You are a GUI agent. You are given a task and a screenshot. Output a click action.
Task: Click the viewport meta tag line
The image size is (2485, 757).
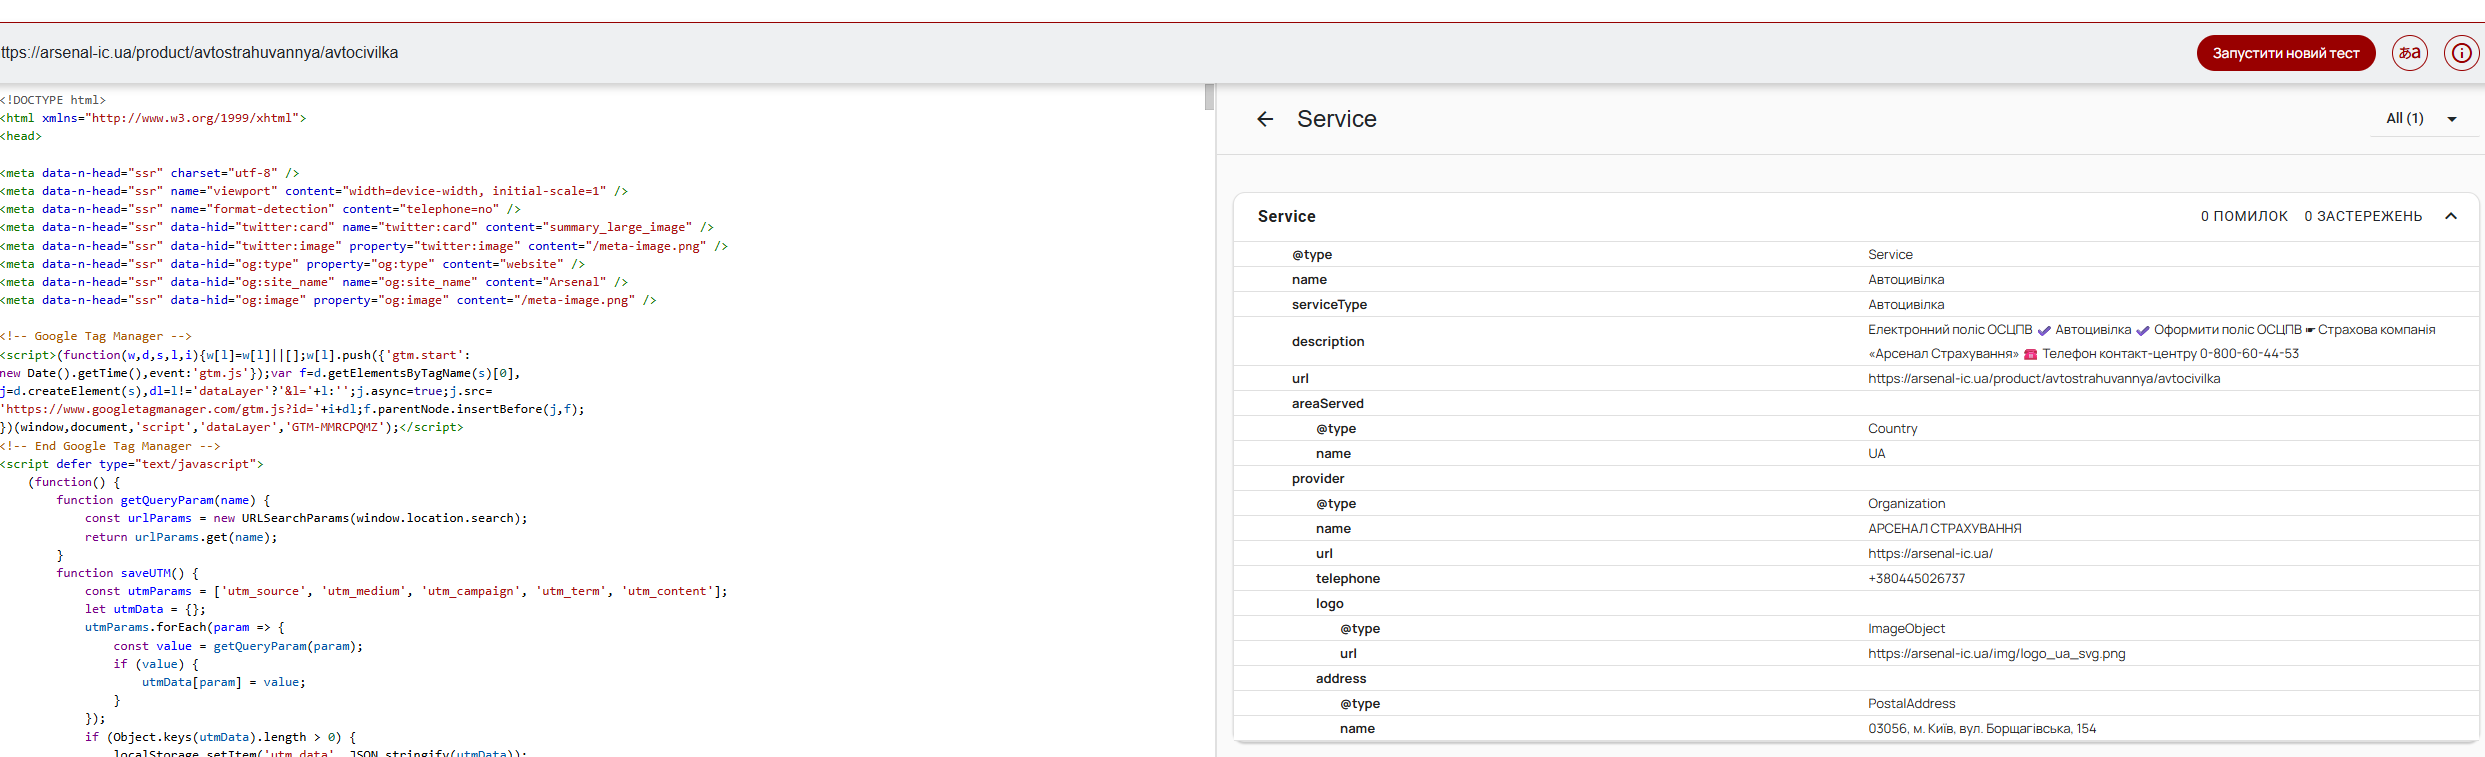[x=314, y=191]
